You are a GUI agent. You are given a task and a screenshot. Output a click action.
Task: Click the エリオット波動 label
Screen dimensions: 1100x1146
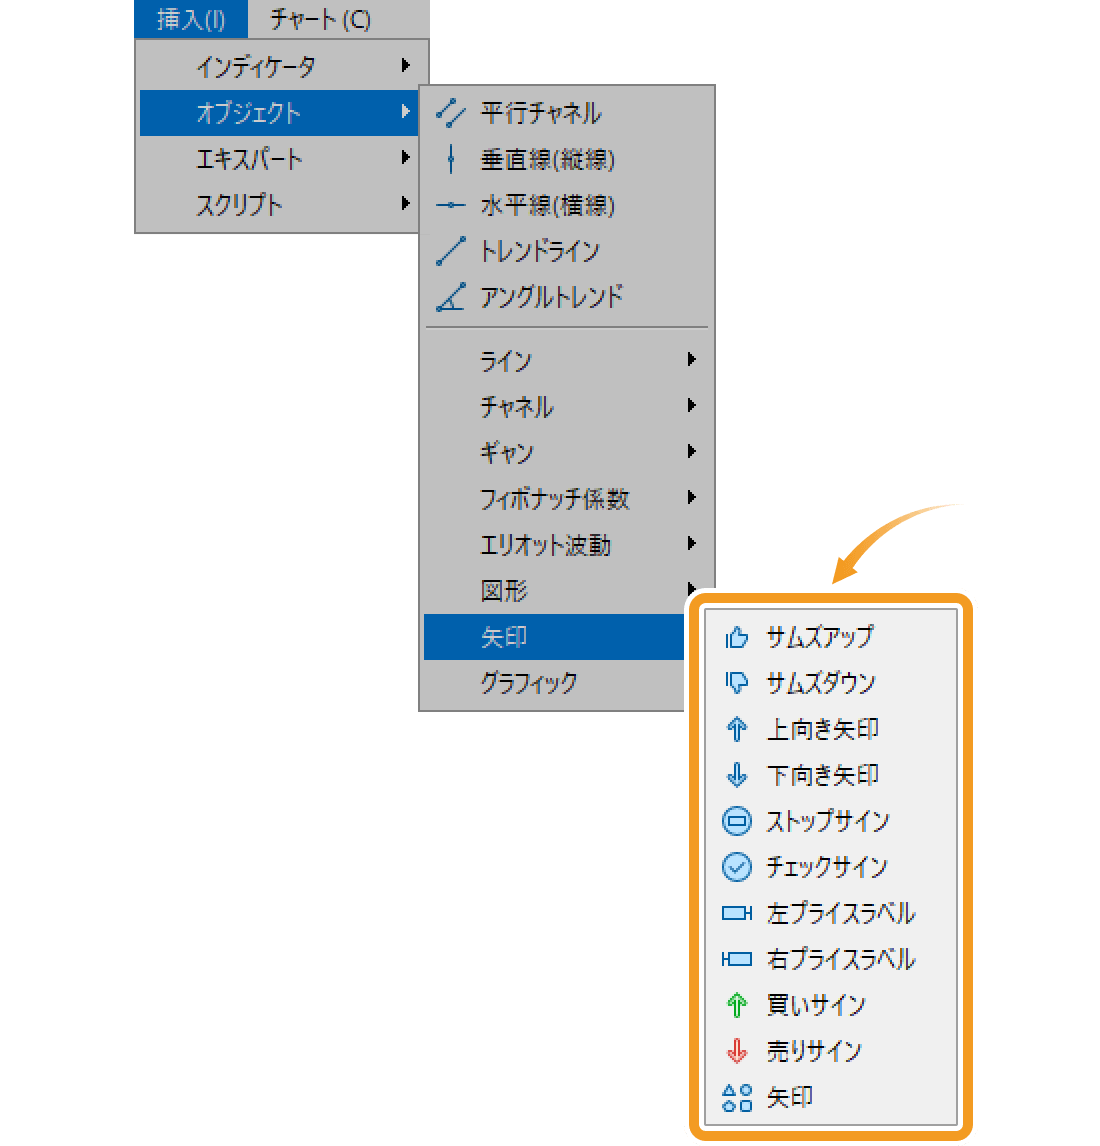click(545, 545)
